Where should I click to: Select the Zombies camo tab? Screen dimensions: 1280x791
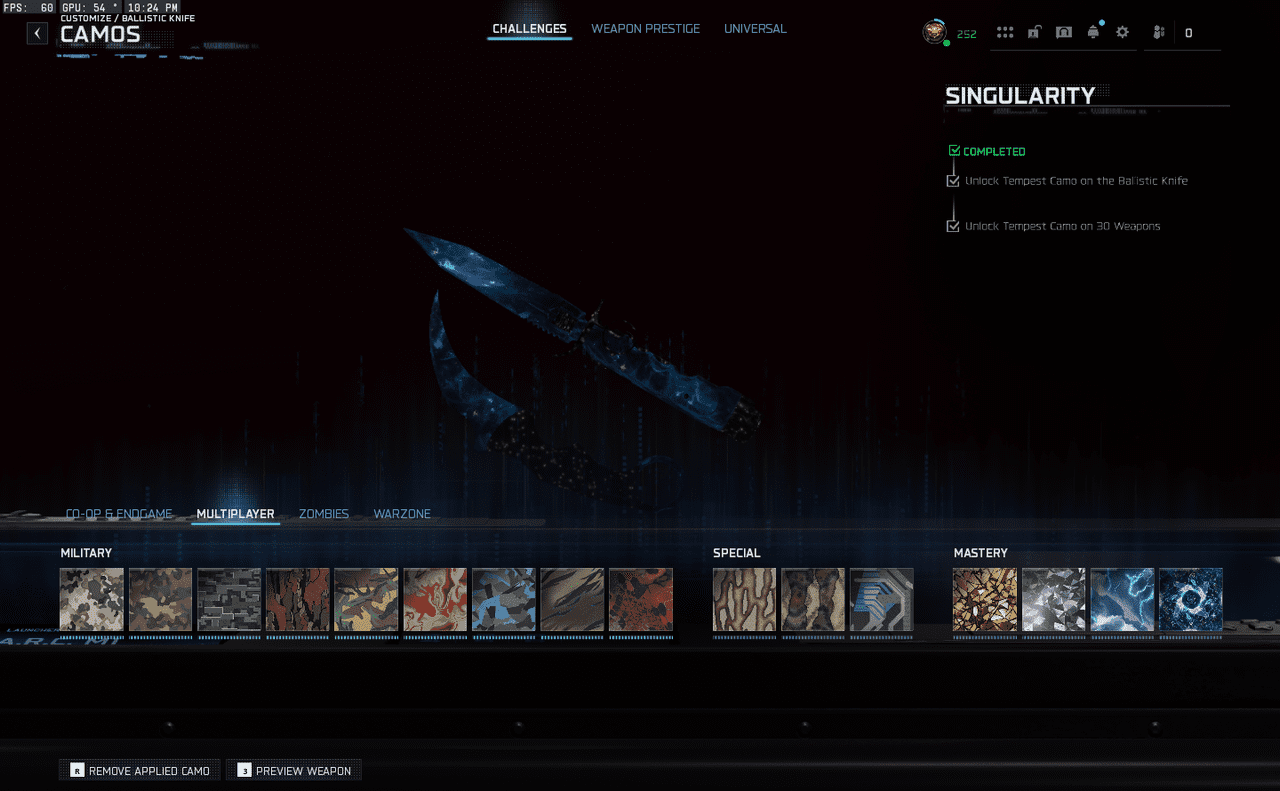(324, 514)
